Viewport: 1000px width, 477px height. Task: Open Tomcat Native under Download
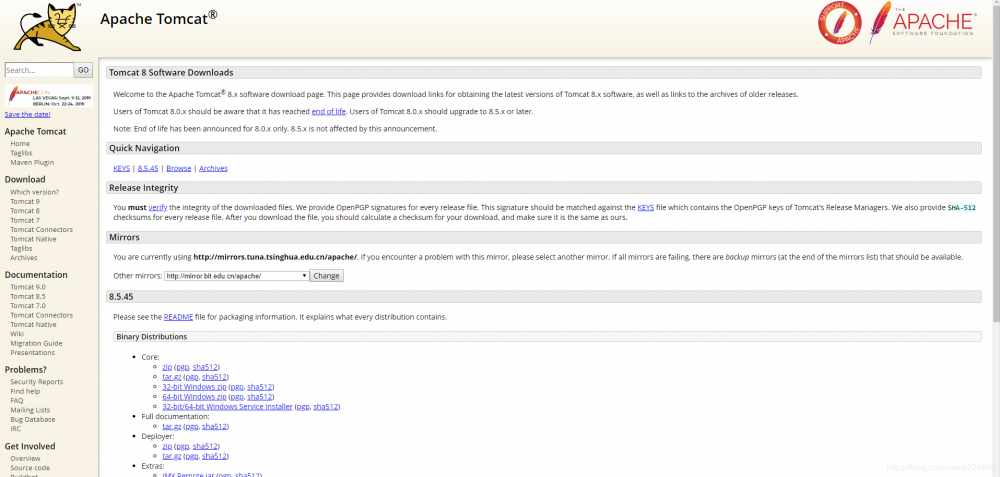pos(33,239)
